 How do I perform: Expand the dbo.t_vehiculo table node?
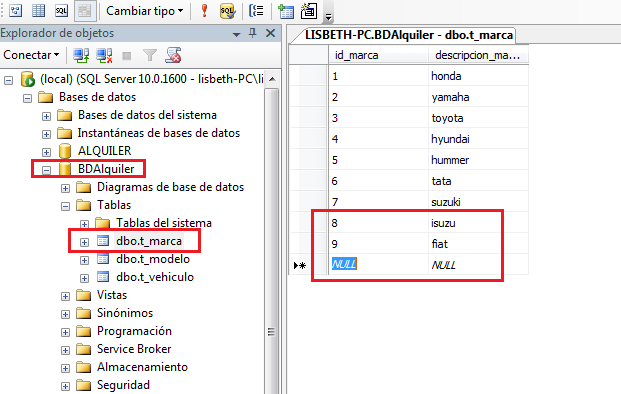84,278
